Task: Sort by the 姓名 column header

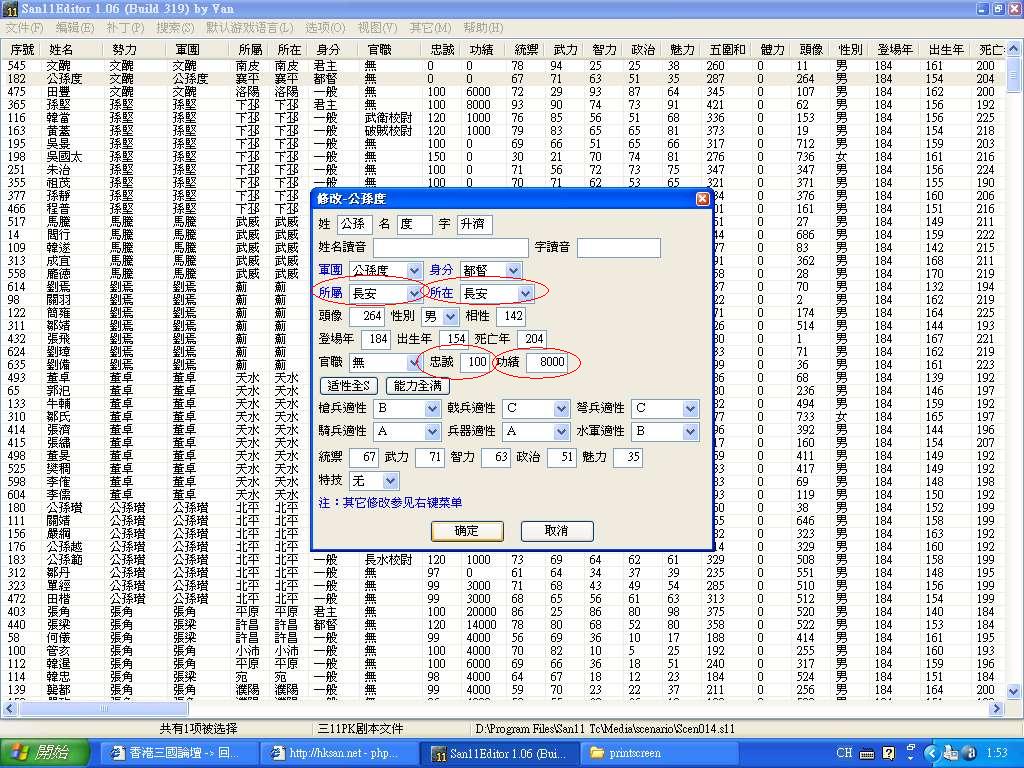Action: tap(72, 50)
